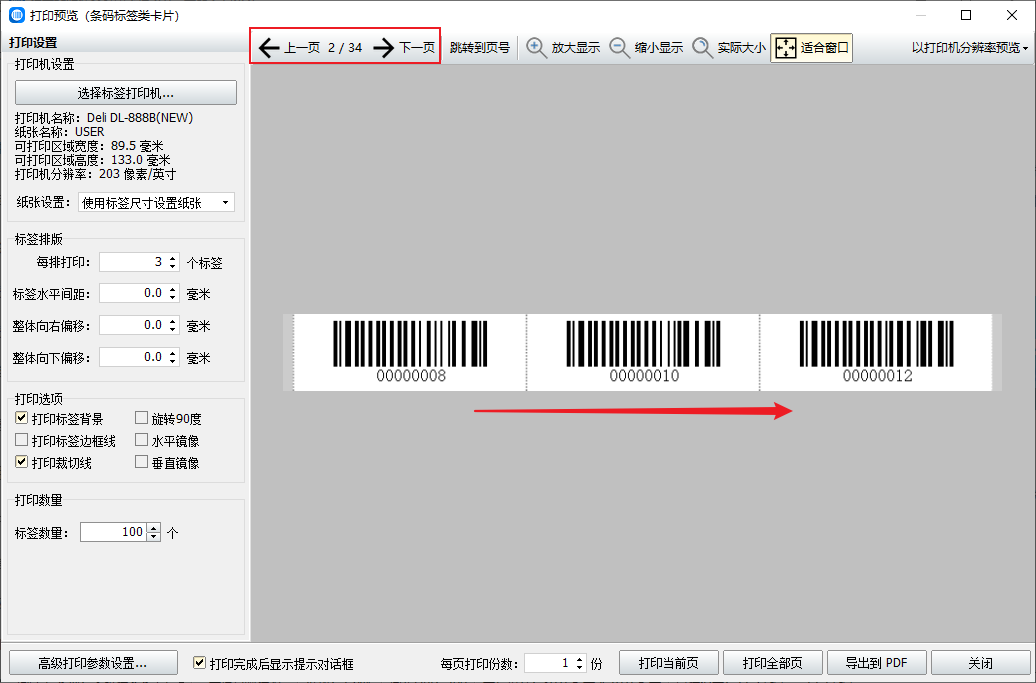Decrease overall downward offset value
This screenshot has height=683, width=1036.
(x=172, y=361)
